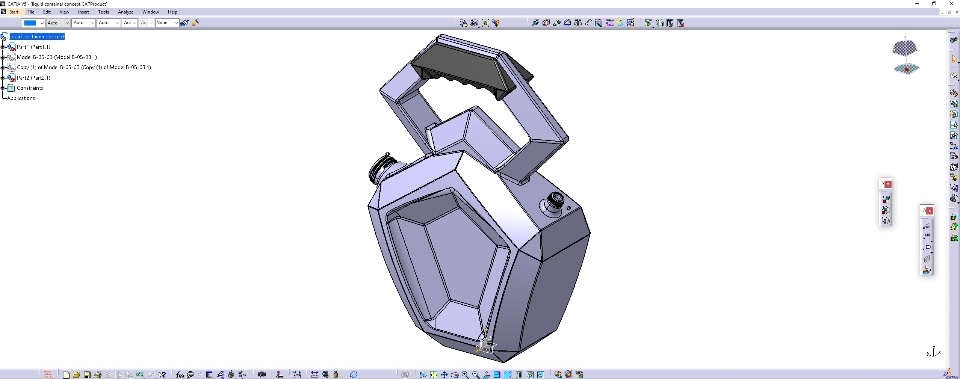Image resolution: width=960 pixels, height=379 pixels.
Task: Select the Applications tree item
Action: point(21,98)
